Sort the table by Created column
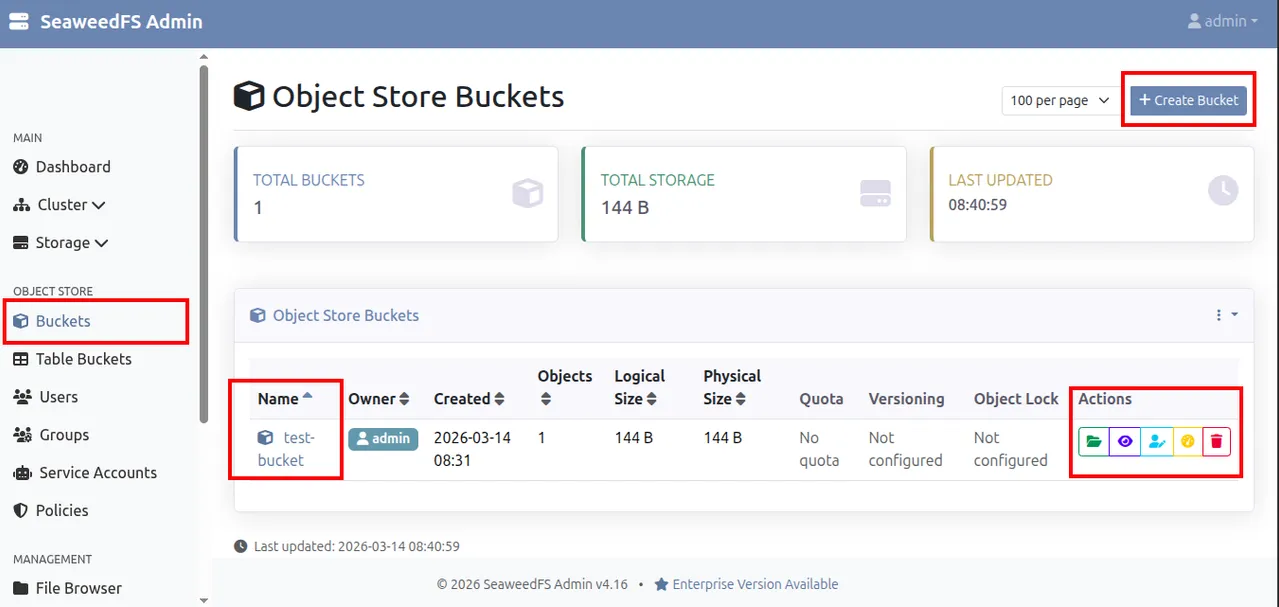 pos(469,399)
